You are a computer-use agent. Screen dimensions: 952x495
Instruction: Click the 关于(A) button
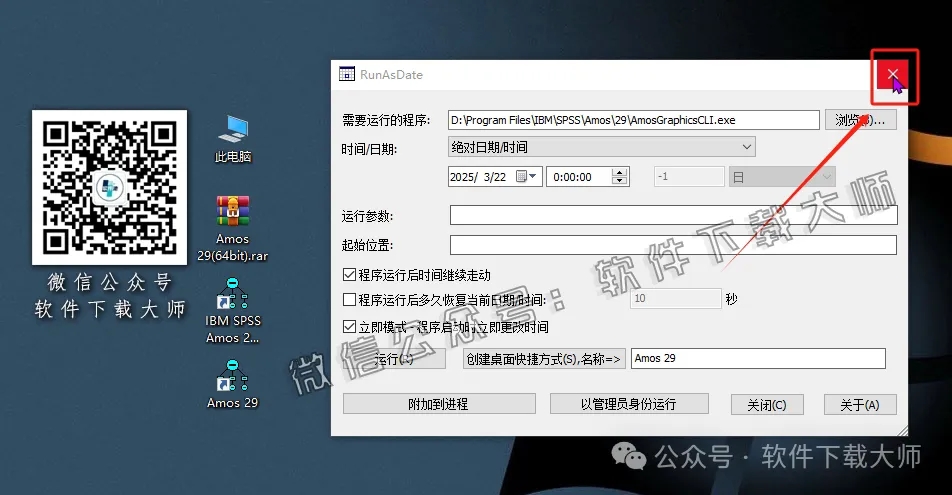tap(860, 405)
